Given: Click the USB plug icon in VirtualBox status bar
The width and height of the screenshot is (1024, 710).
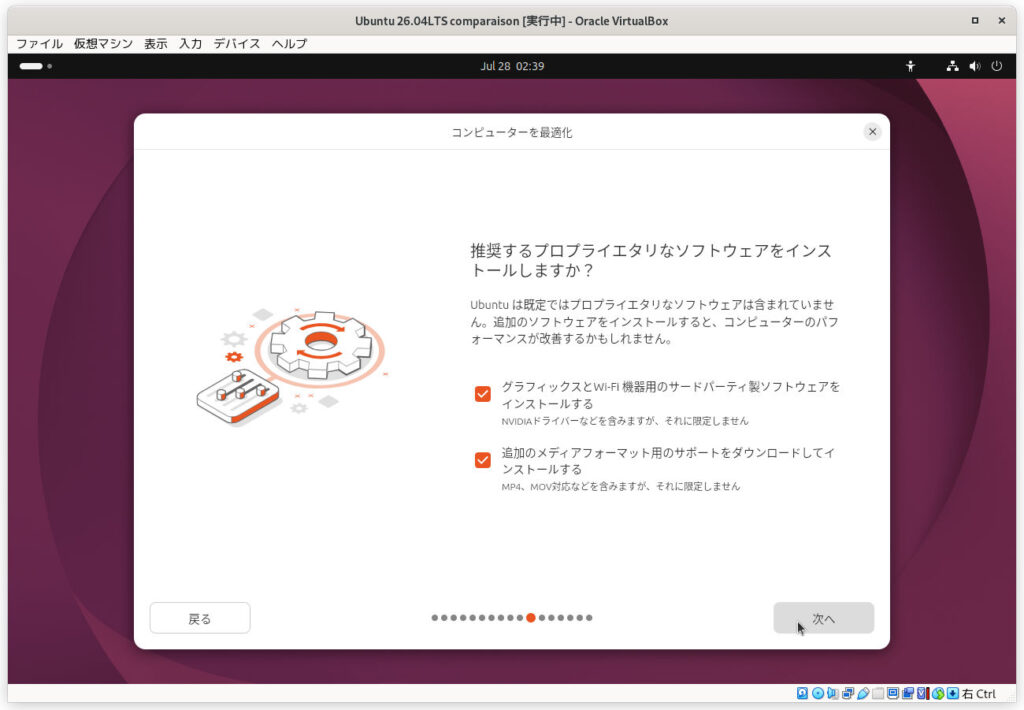Looking at the screenshot, I should (x=863, y=694).
